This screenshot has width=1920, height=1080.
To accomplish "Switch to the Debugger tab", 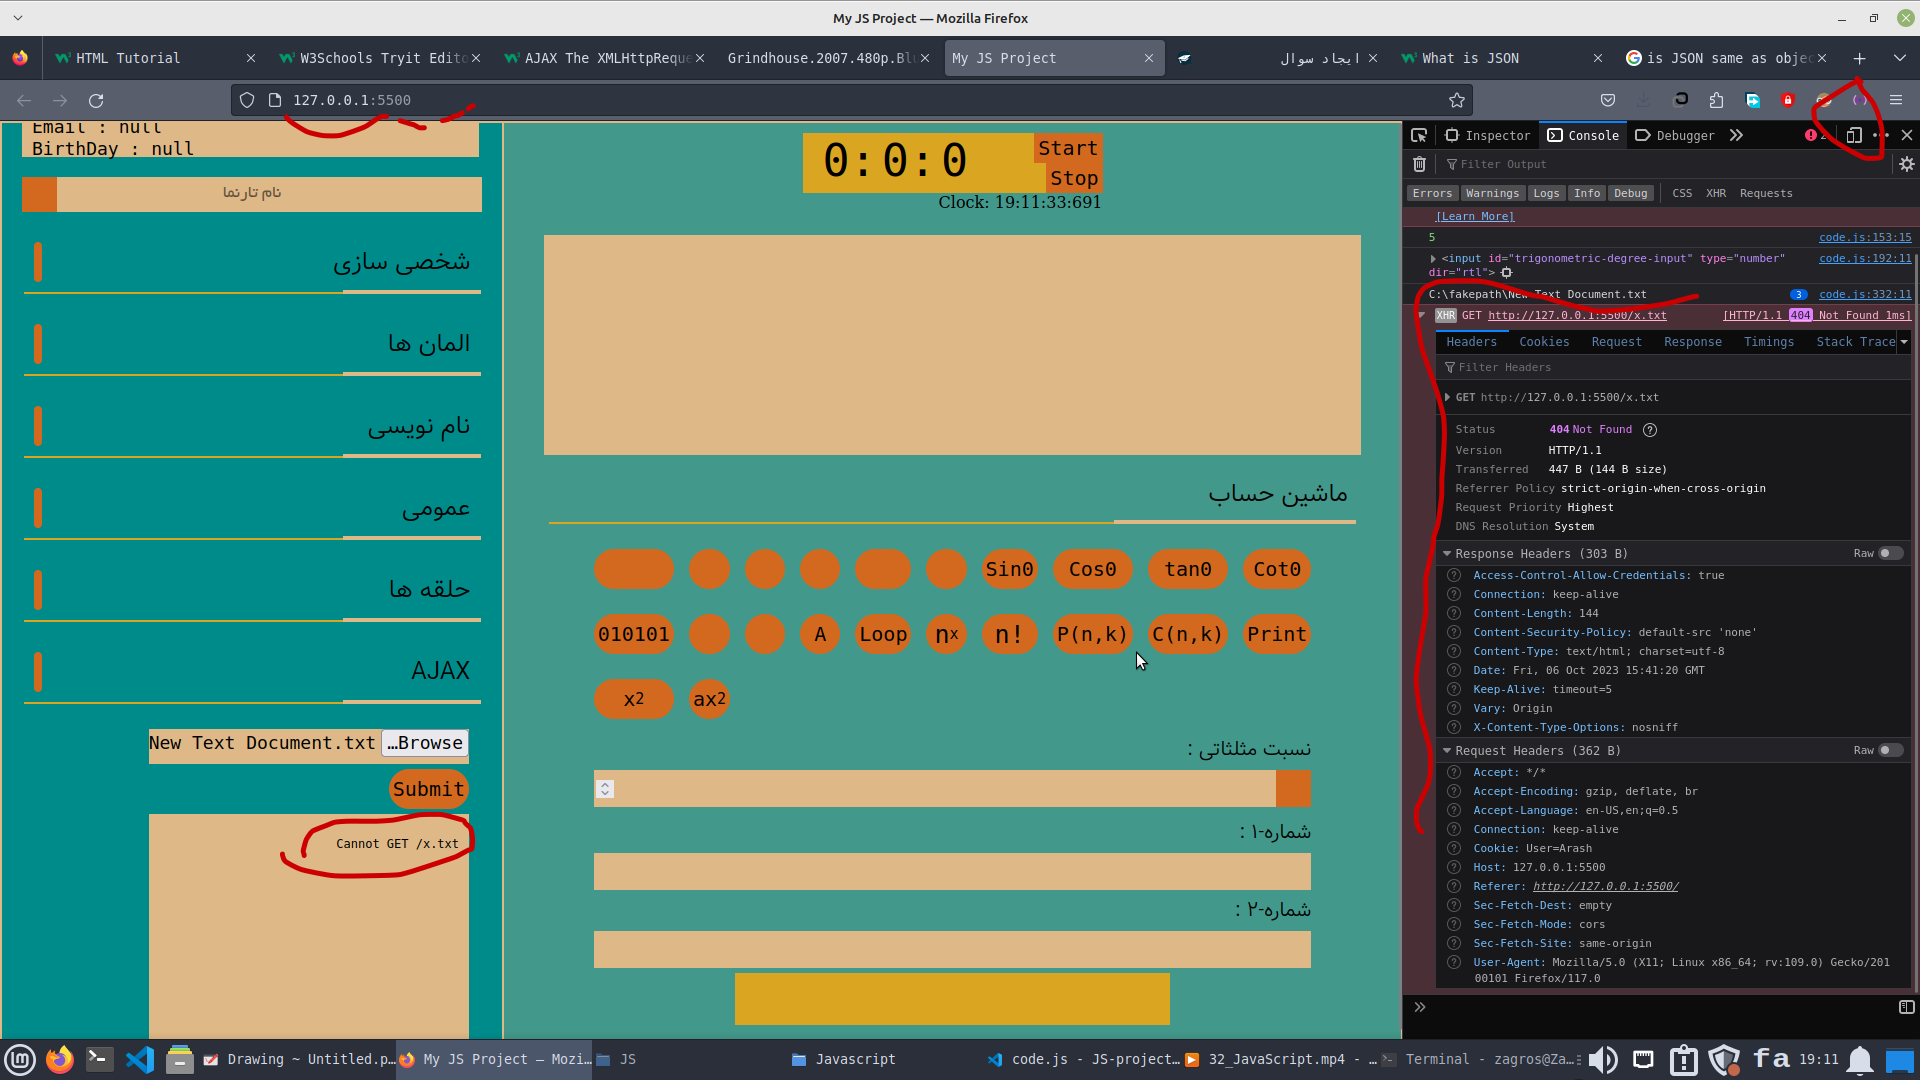I will pos(1675,135).
